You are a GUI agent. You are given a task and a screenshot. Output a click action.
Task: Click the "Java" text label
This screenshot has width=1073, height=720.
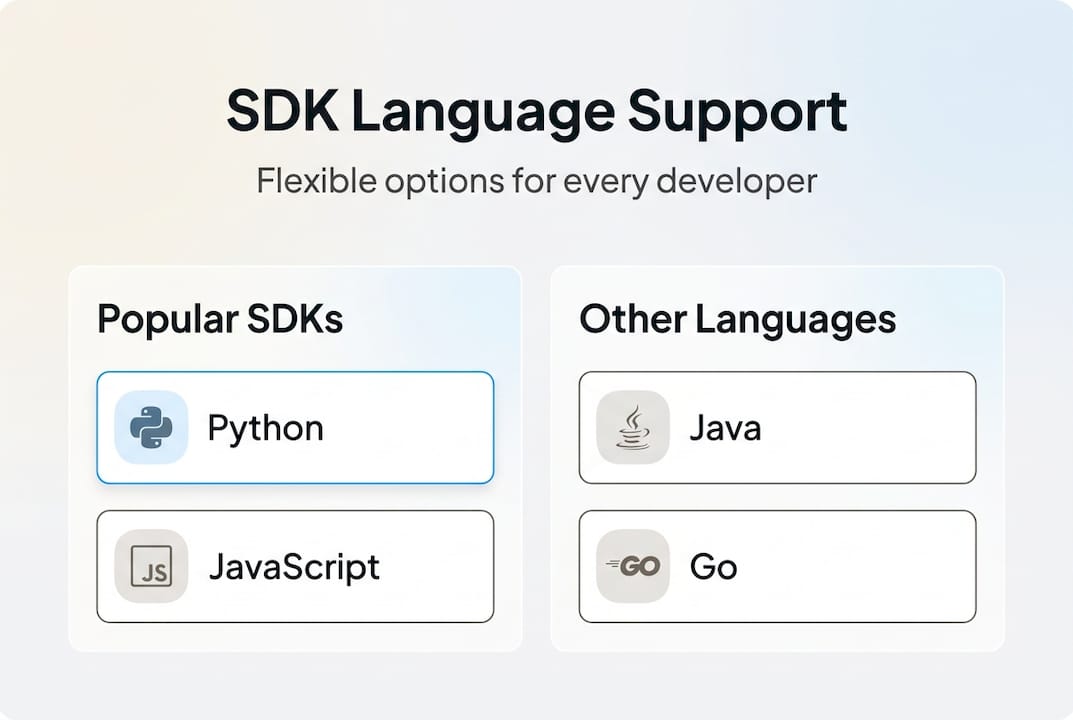click(725, 429)
